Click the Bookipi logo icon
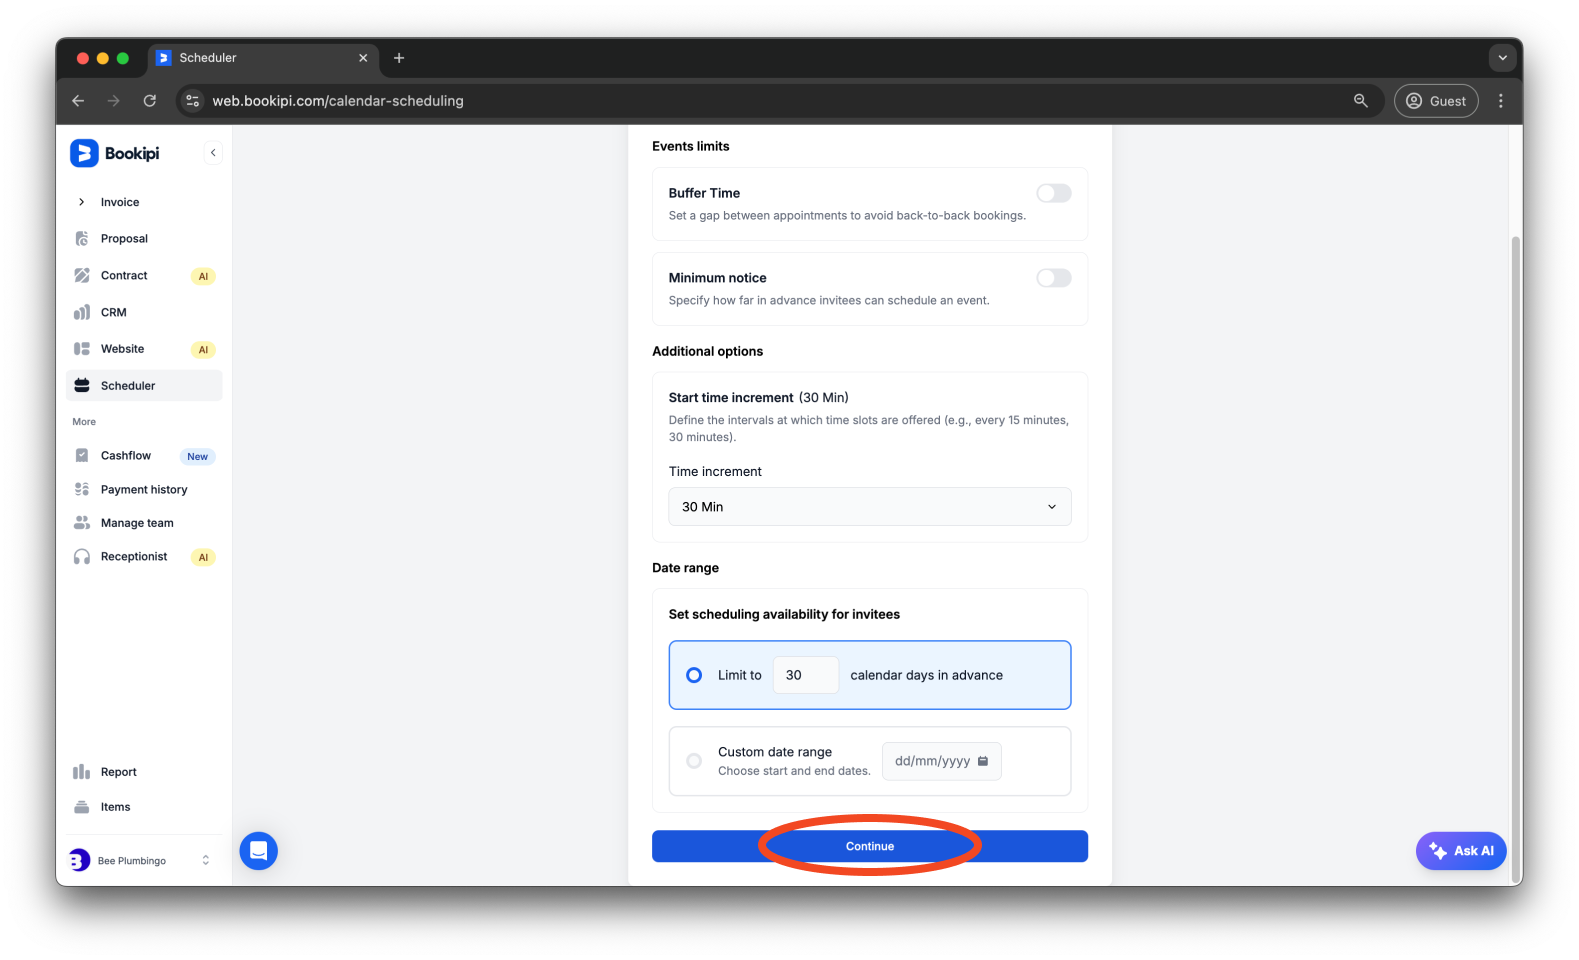The image size is (1579, 960). pyautogui.click(x=84, y=153)
